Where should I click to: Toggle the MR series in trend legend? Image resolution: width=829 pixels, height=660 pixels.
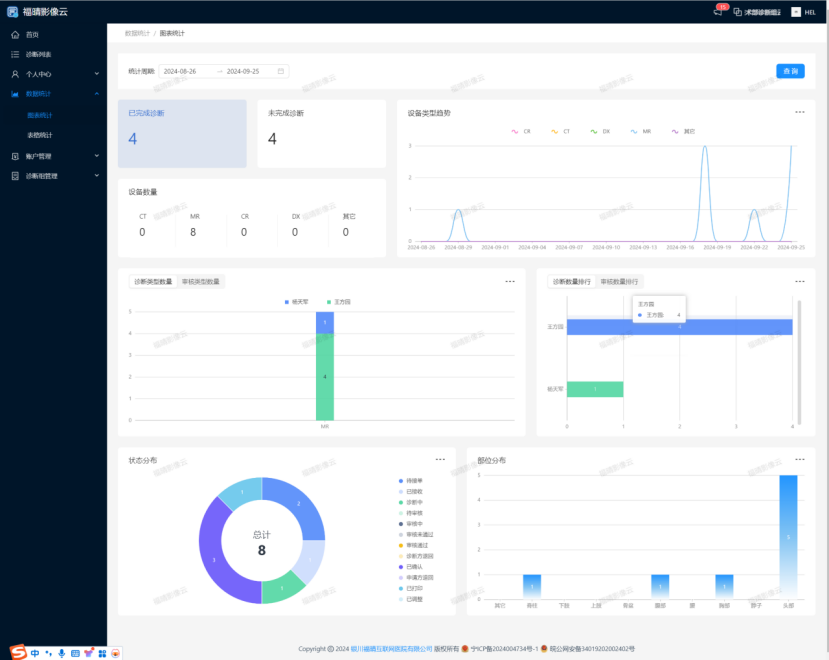pos(641,131)
